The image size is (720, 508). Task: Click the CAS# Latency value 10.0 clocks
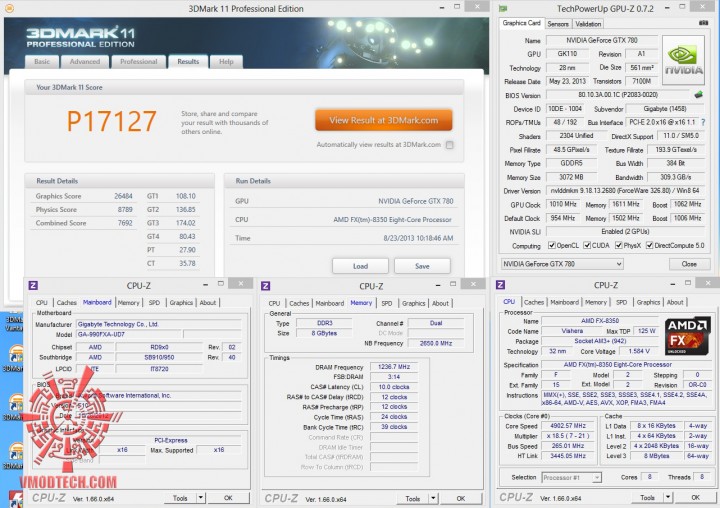click(x=394, y=387)
